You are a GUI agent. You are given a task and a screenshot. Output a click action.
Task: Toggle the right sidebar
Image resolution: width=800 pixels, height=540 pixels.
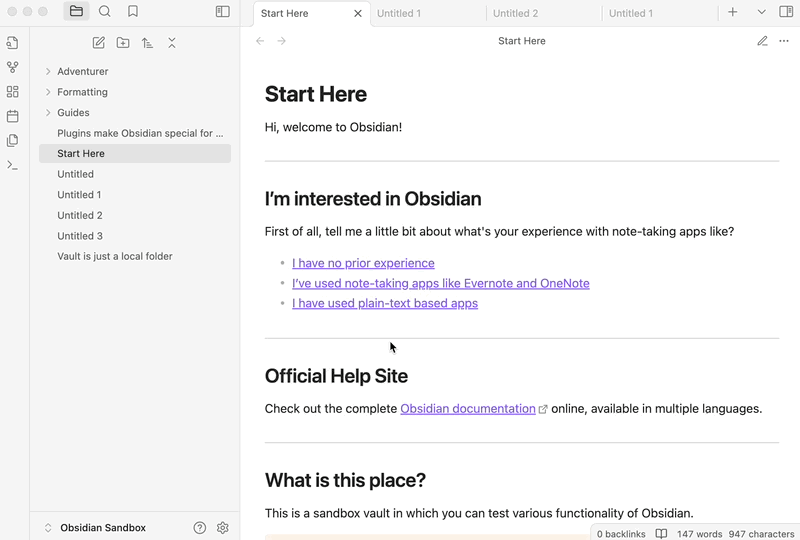[x=786, y=12]
